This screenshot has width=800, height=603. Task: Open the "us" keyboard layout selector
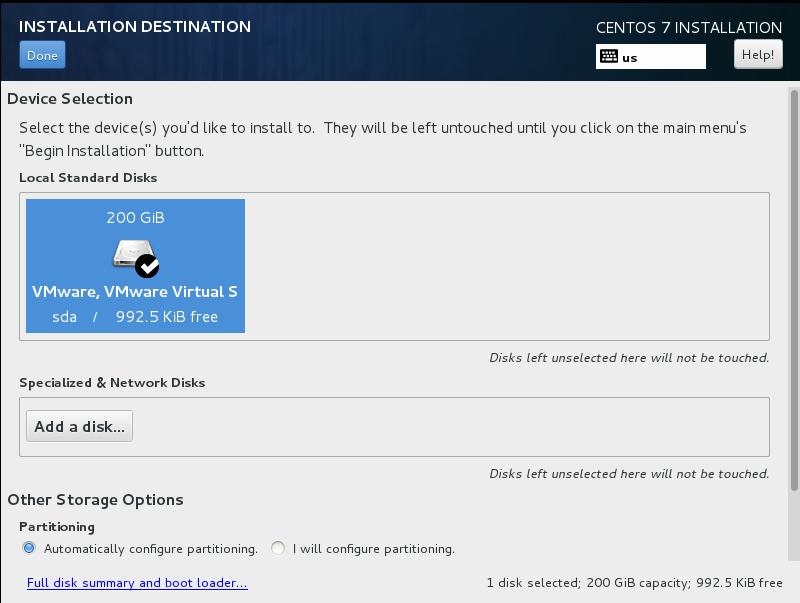coord(655,57)
